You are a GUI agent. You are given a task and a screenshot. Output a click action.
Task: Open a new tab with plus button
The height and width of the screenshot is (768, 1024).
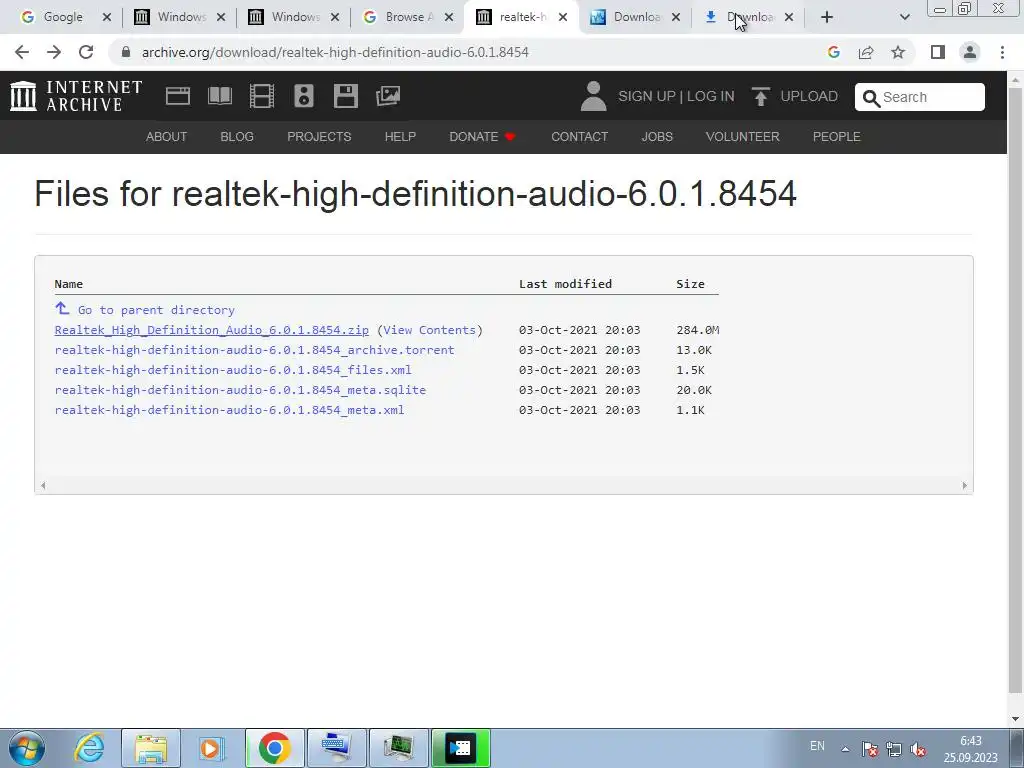click(827, 17)
